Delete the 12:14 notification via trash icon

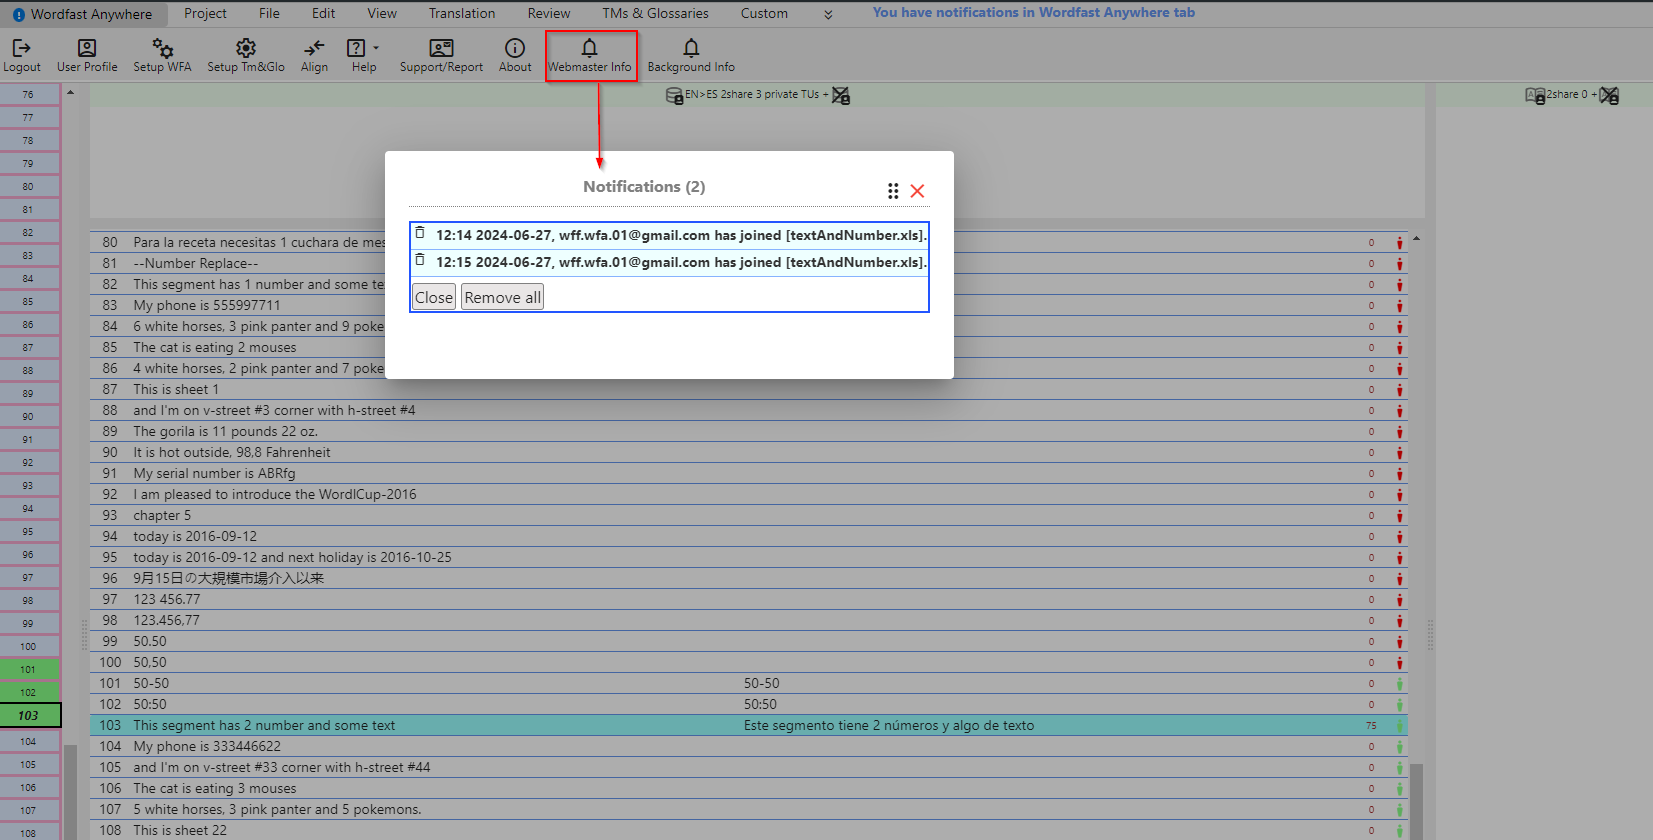click(x=420, y=233)
